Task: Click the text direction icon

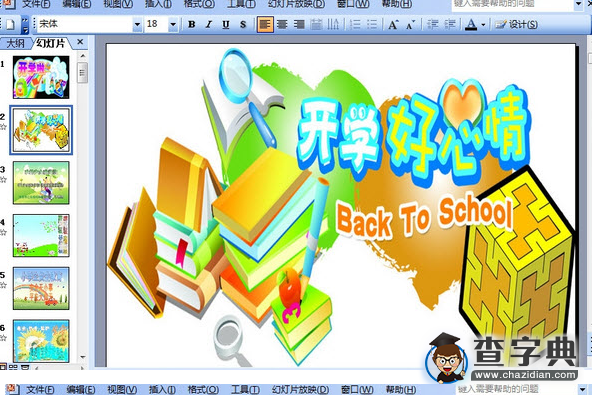Action: (x=333, y=25)
